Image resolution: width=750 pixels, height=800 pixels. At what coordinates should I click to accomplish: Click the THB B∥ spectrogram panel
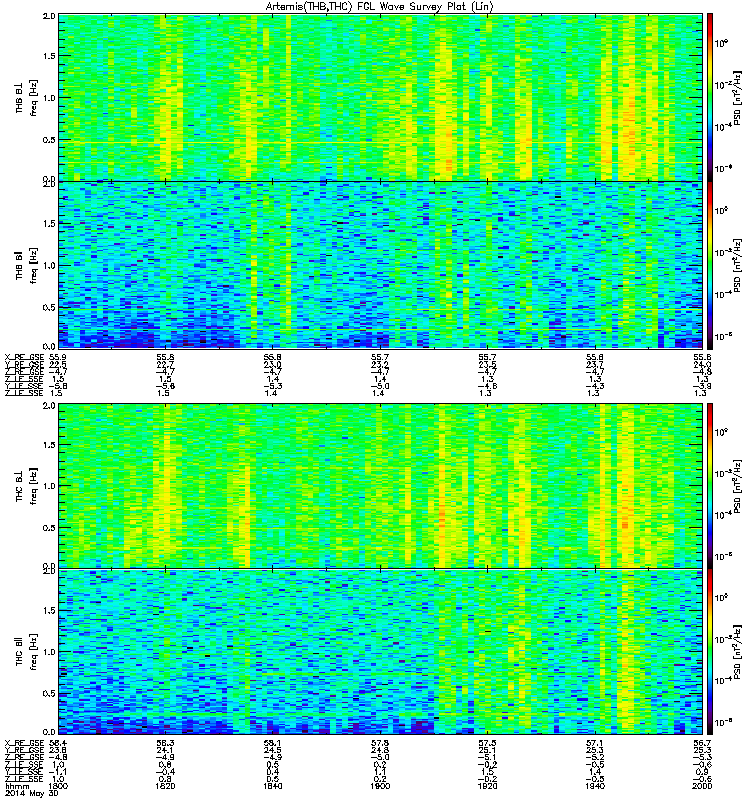tap(381, 266)
